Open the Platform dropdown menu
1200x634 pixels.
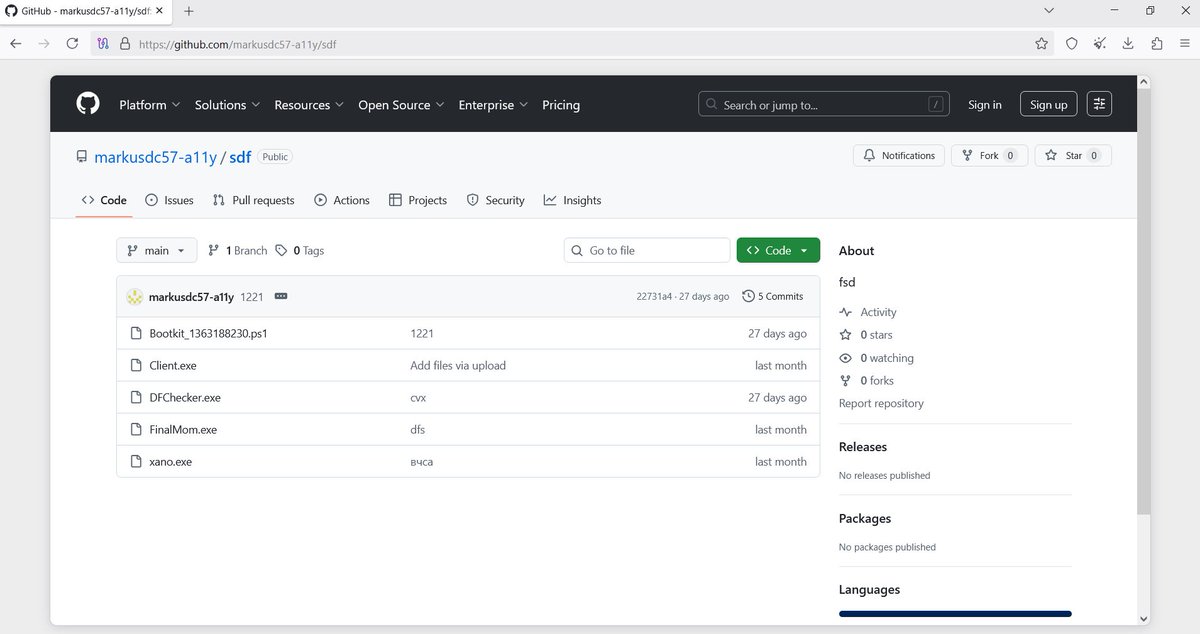[149, 105]
